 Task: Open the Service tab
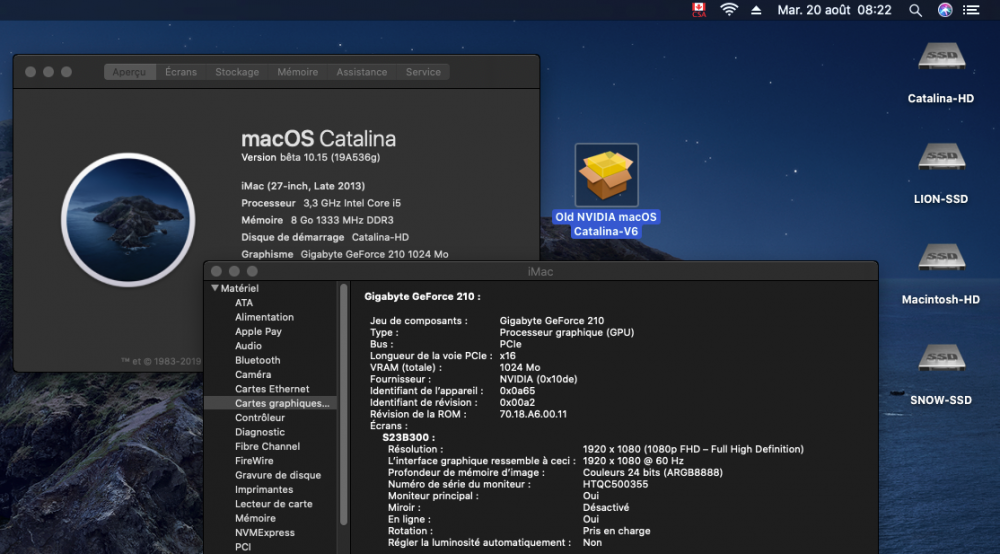point(423,72)
